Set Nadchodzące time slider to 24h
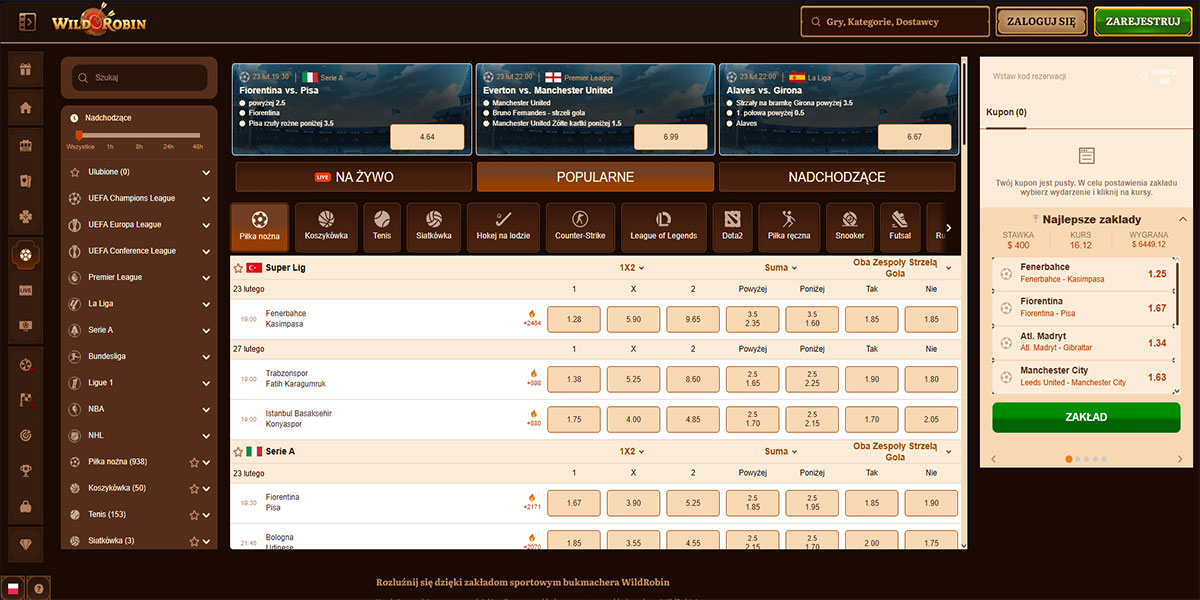1200x600 pixels. pos(169,136)
